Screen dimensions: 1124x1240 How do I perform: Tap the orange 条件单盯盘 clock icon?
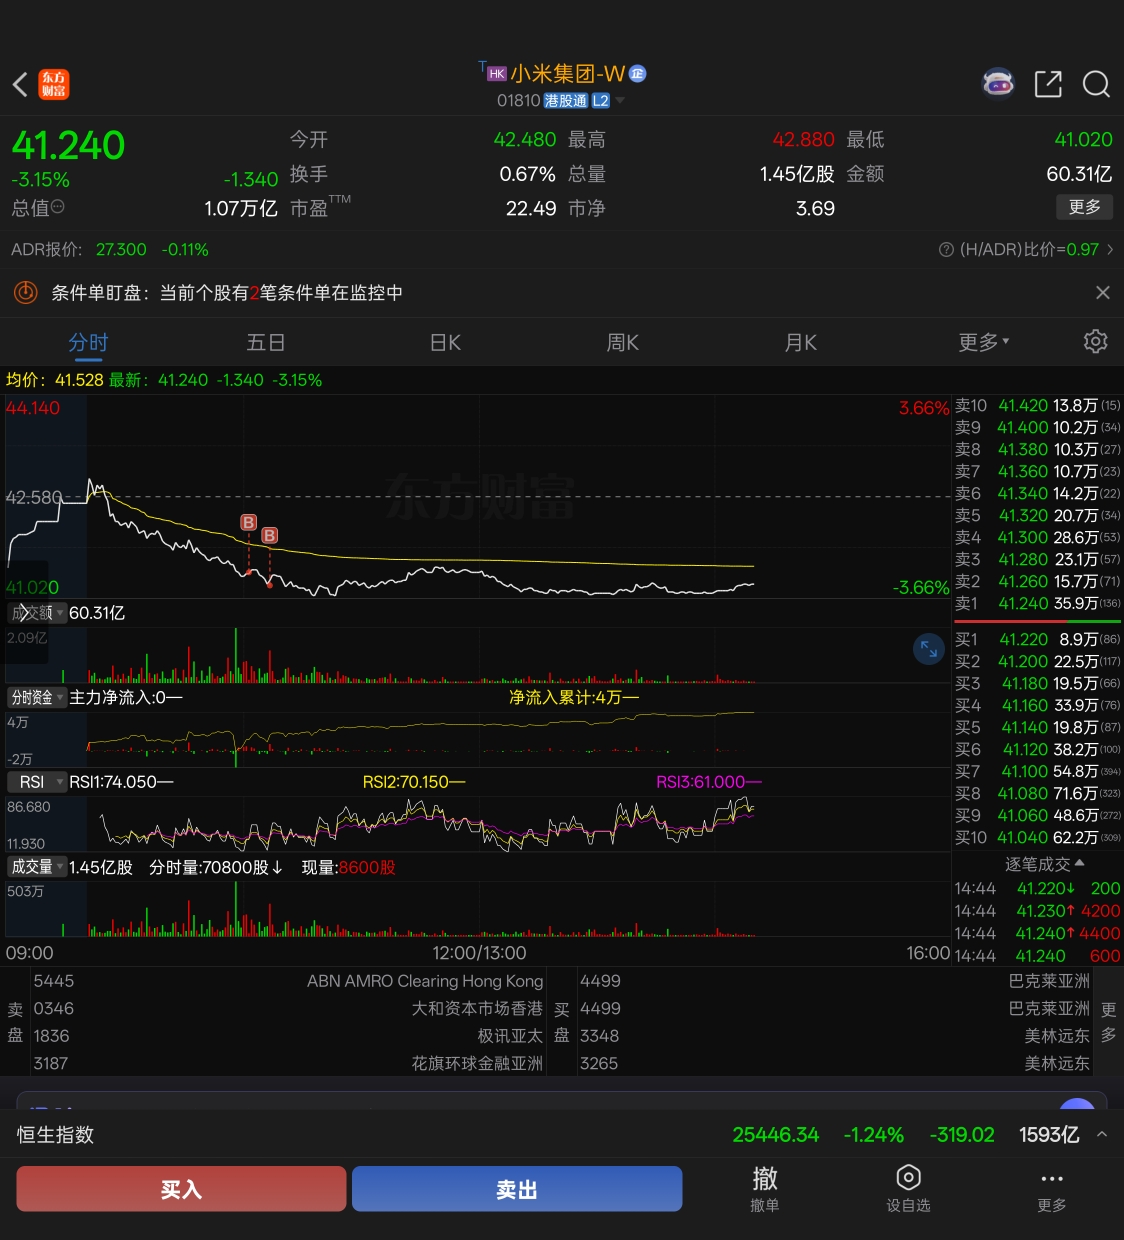pos(25,293)
